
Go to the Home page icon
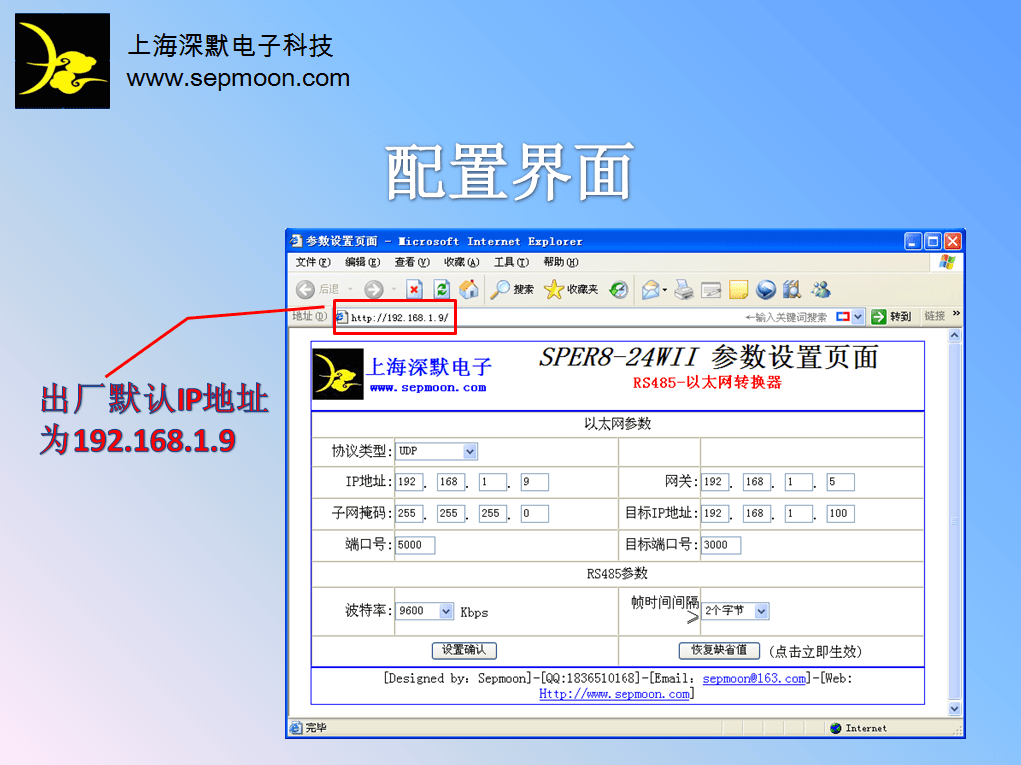[468, 290]
